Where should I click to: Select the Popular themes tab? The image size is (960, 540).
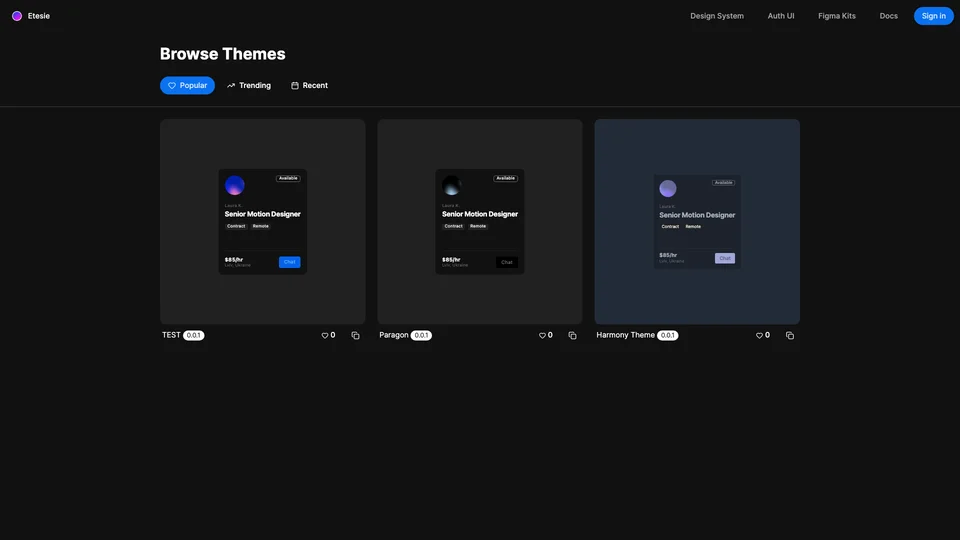click(x=187, y=85)
